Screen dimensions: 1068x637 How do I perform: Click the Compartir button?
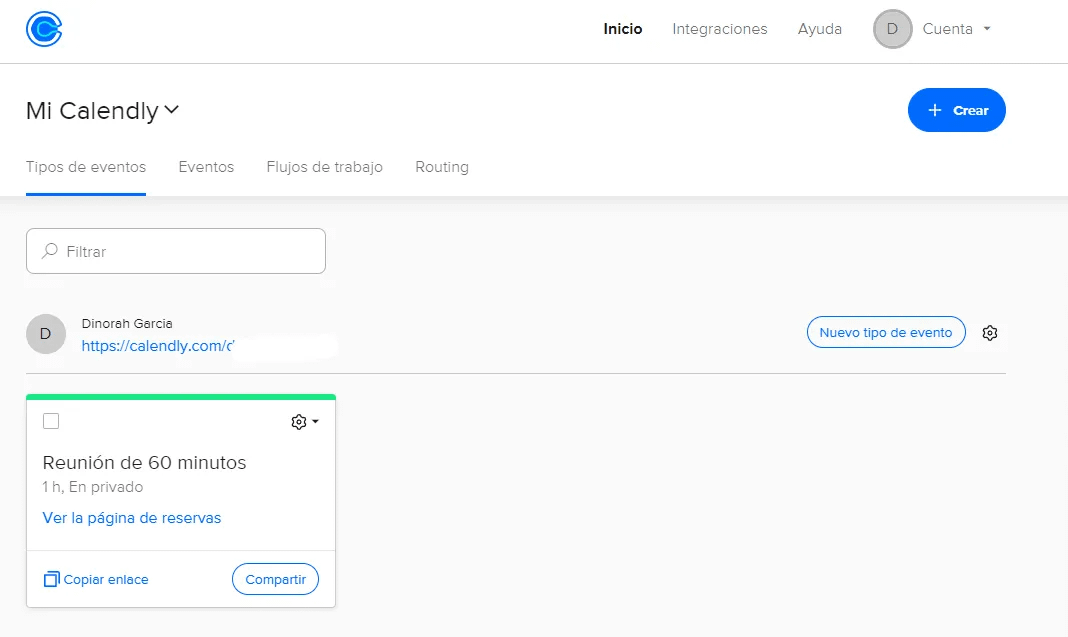(275, 579)
